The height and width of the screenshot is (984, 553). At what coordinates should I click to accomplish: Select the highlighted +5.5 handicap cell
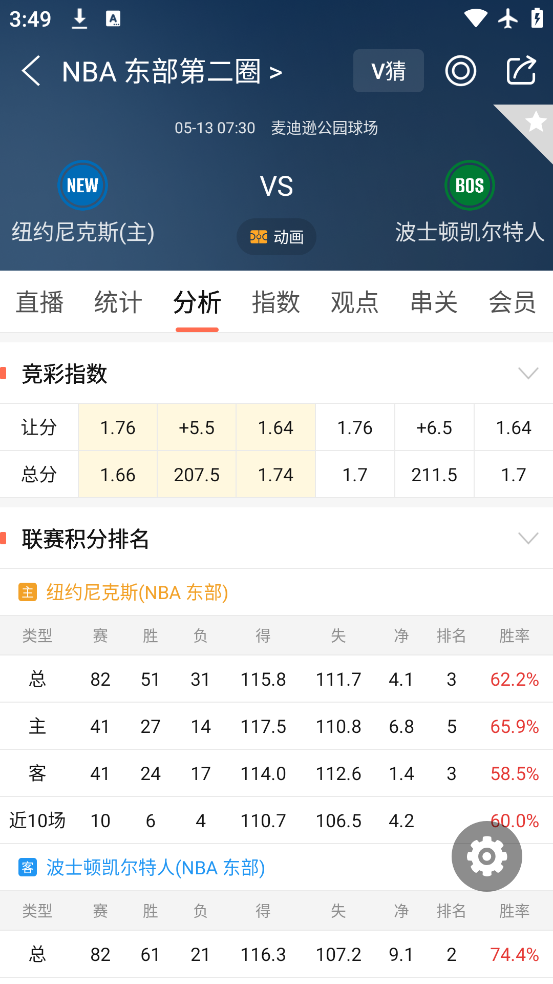click(x=196, y=427)
